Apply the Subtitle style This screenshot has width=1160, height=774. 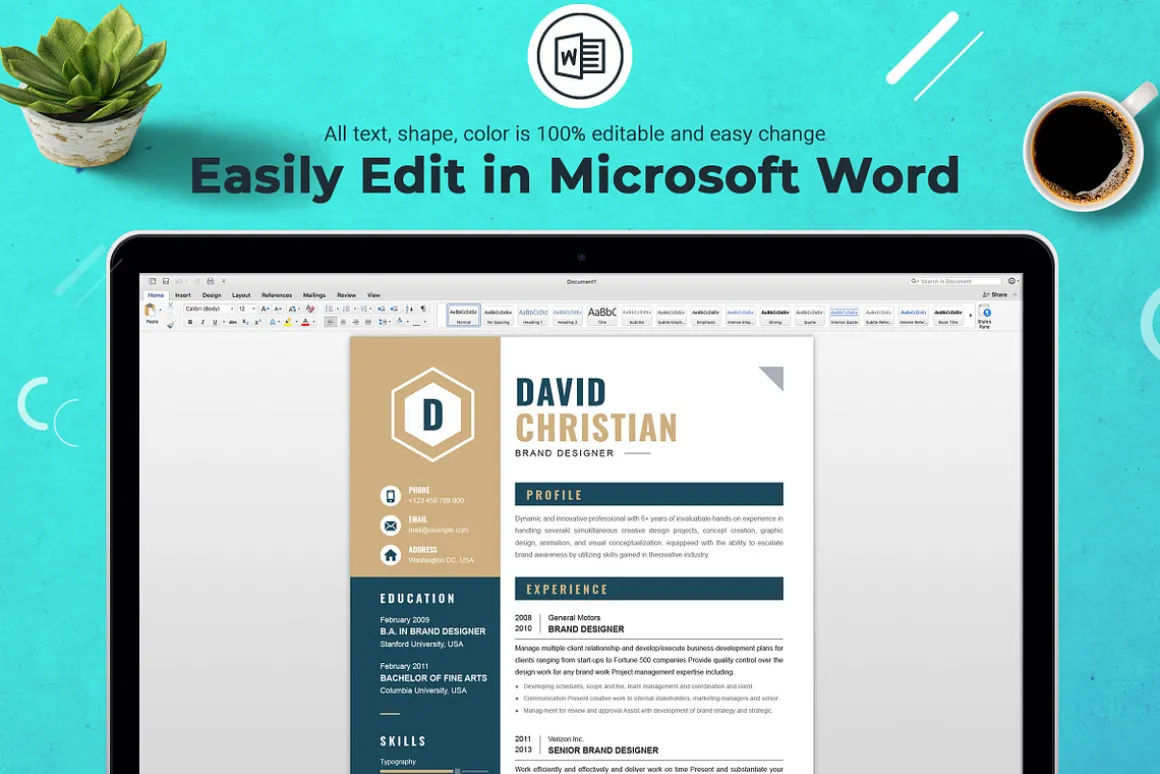[x=636, y=315]
